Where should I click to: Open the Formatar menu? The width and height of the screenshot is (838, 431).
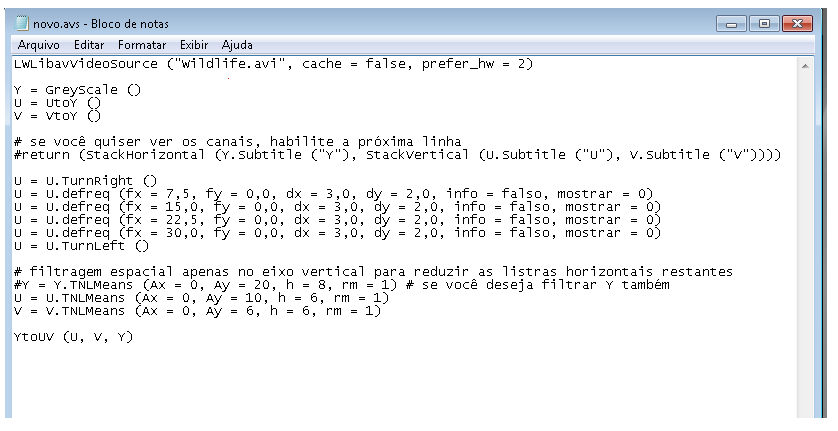click(142, 45)
